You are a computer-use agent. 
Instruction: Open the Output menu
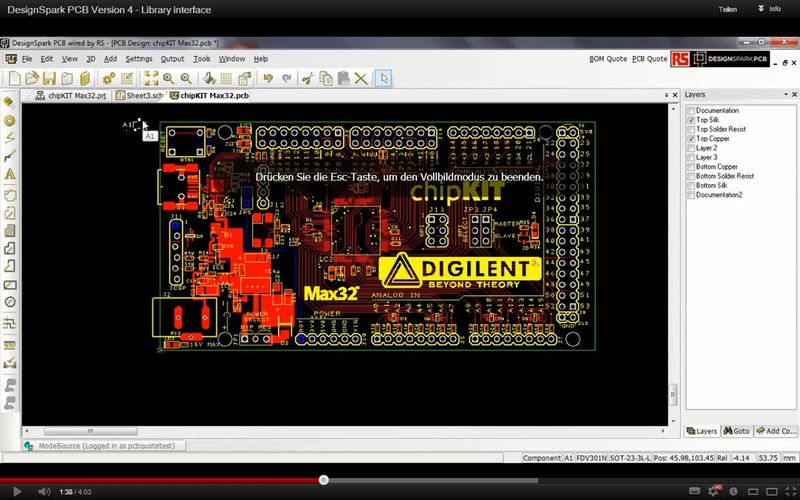[x=172, y=59]
